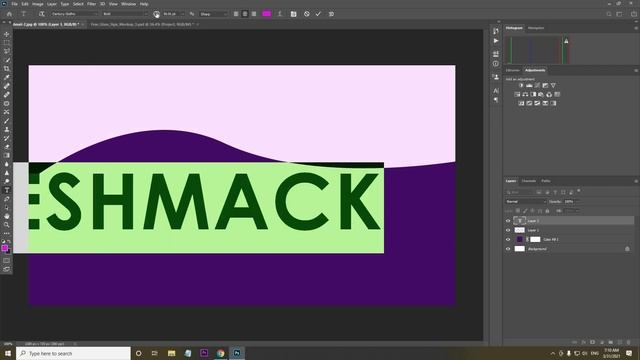Select the Gradient tool
This screenshot has width=640, height=360.
coord(7,155)
